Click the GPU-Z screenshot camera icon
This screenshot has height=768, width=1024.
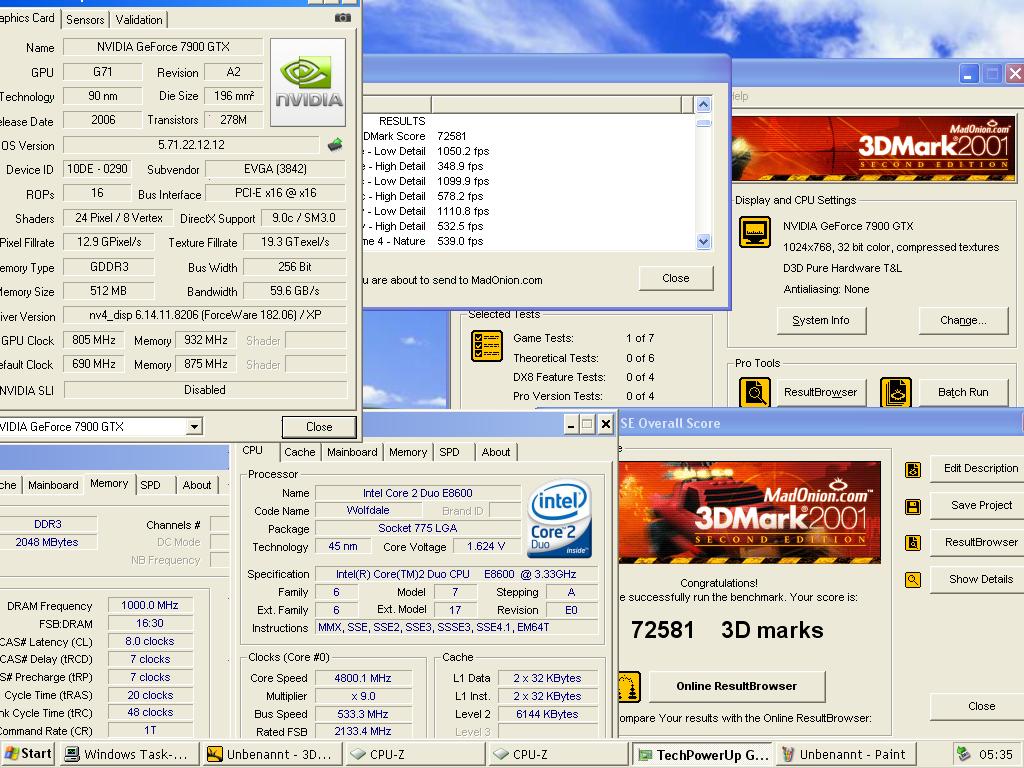(x=342, y=18)
